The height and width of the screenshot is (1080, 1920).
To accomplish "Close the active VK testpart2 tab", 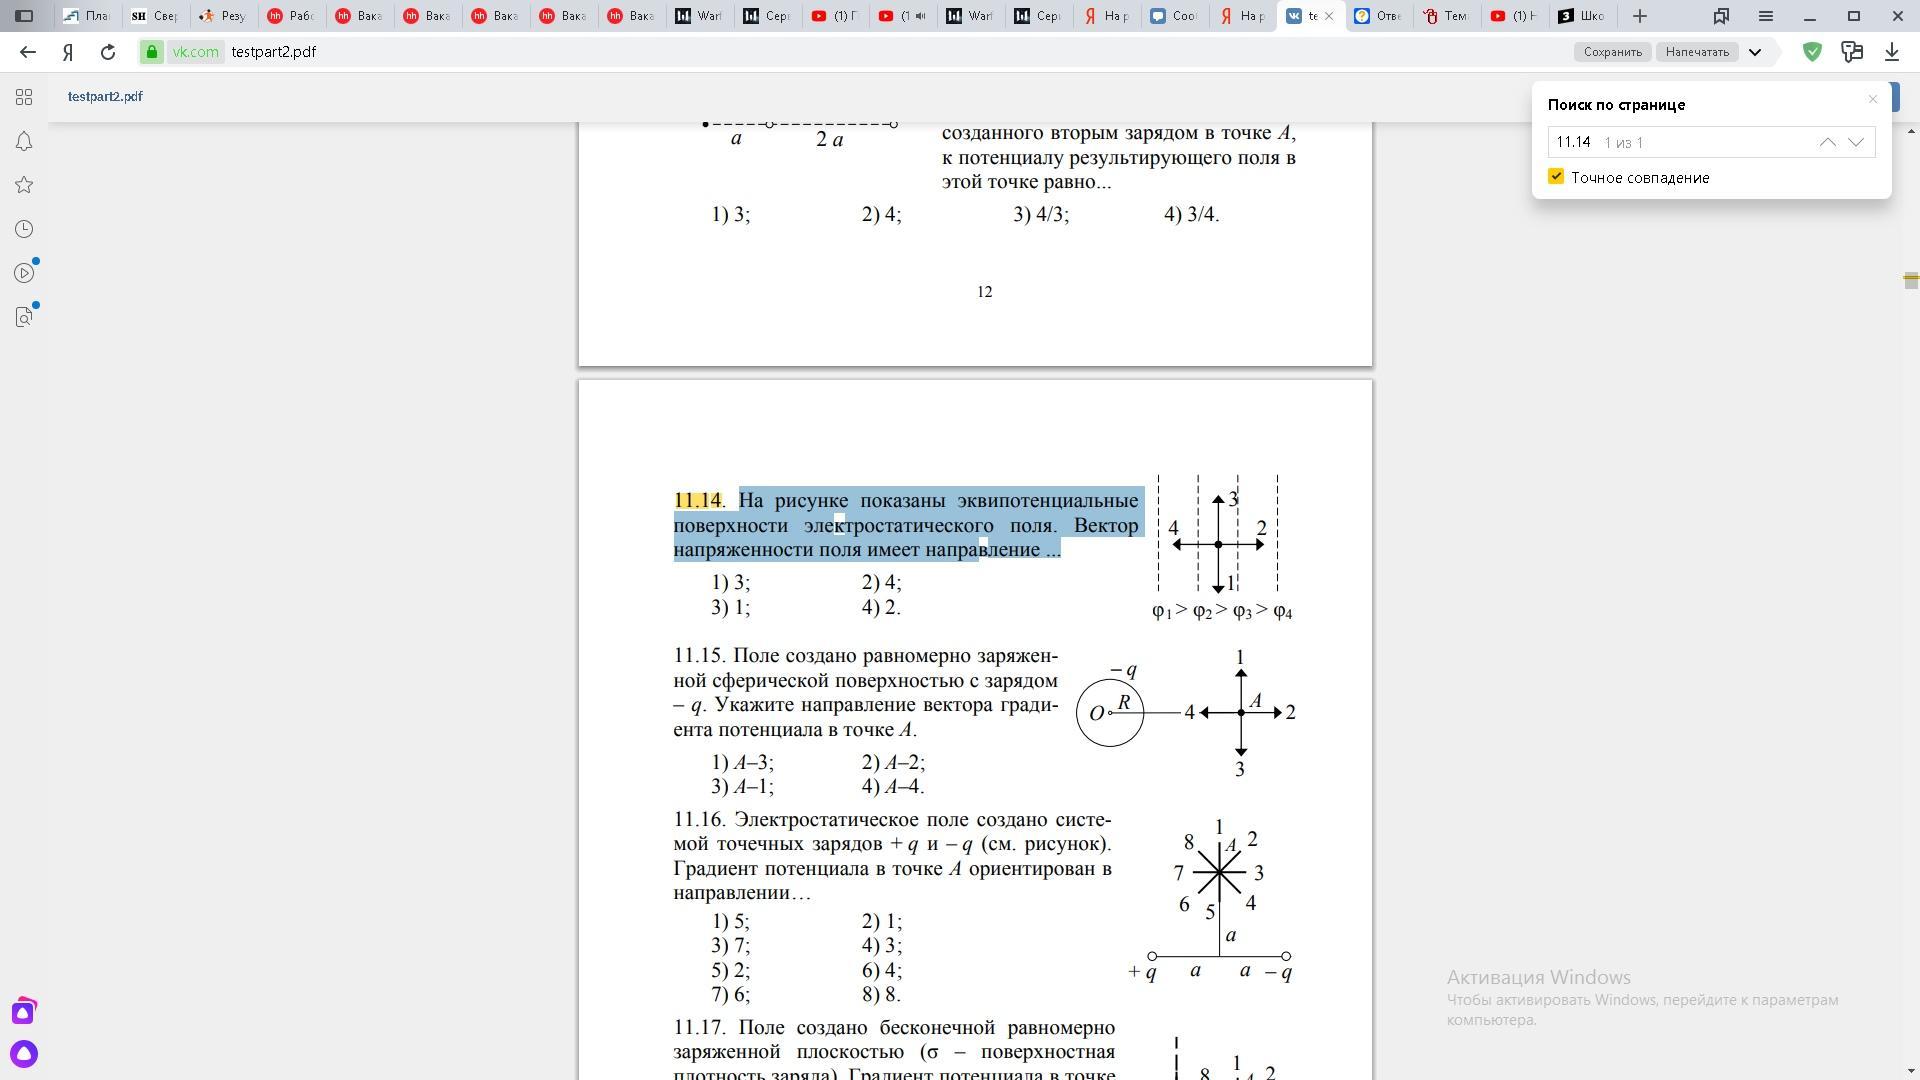I will pos(1329,16).
